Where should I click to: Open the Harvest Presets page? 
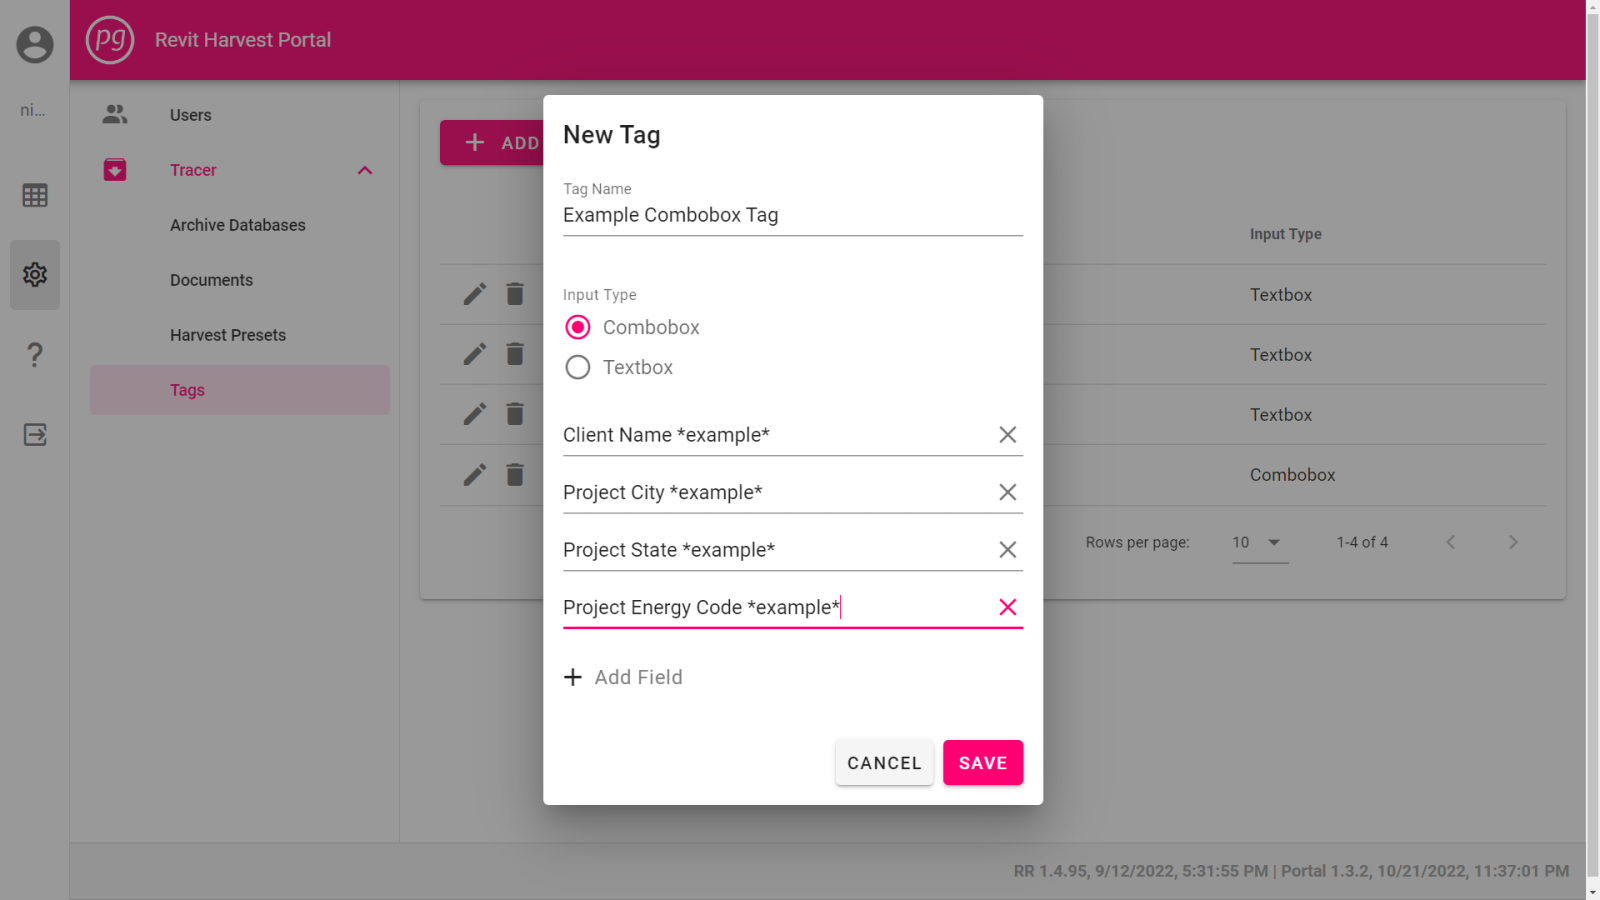228,335
